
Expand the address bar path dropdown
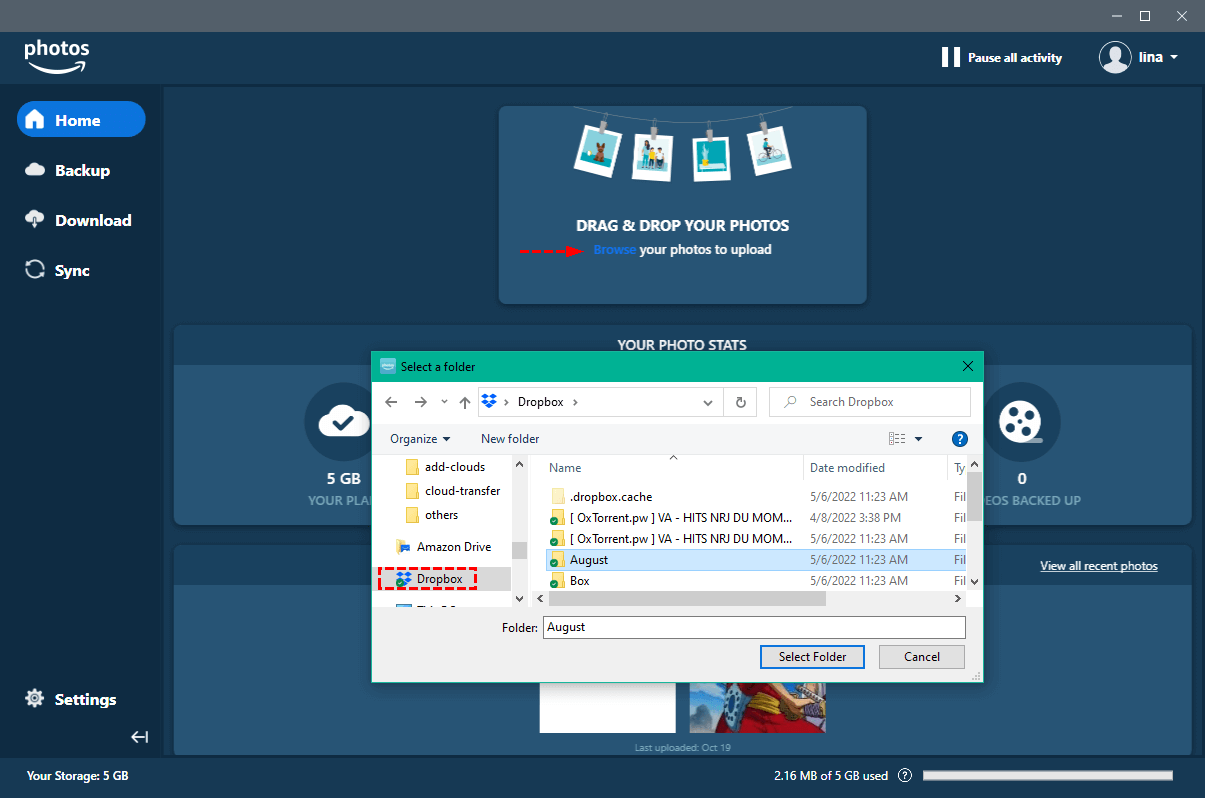(708, 402)
